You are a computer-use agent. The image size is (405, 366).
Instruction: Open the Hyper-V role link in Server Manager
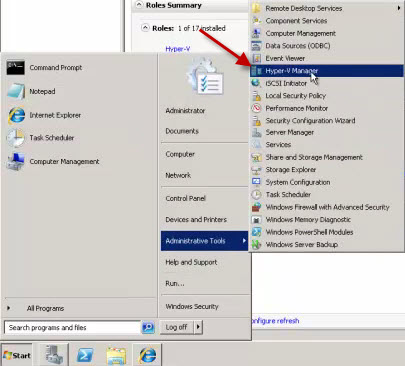pyautogui.click(x=178, y=49)
